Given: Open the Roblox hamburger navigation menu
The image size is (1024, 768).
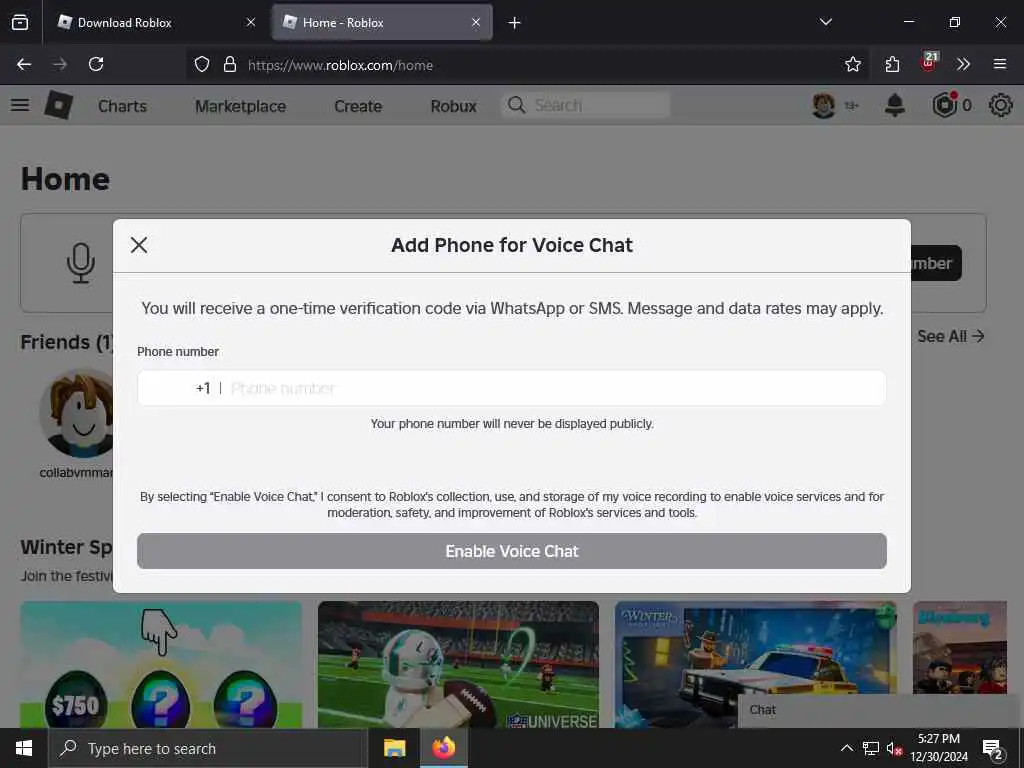Looking at the screenshot, I should 20,105.
